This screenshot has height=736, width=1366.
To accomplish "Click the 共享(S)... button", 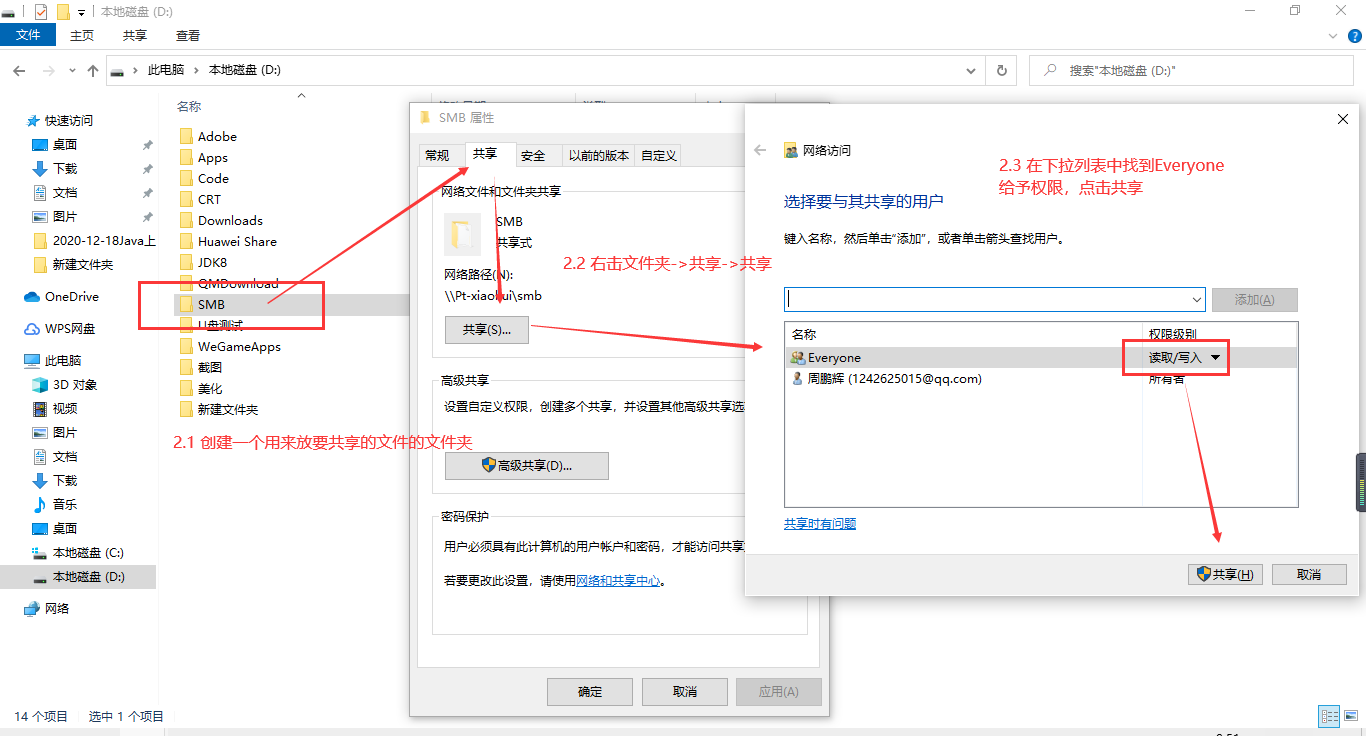I will coord(487,329).
